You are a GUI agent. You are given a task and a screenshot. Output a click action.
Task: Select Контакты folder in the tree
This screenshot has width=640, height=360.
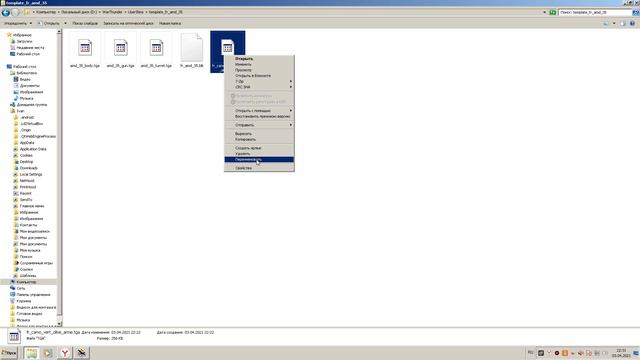[x=28, y=225]
